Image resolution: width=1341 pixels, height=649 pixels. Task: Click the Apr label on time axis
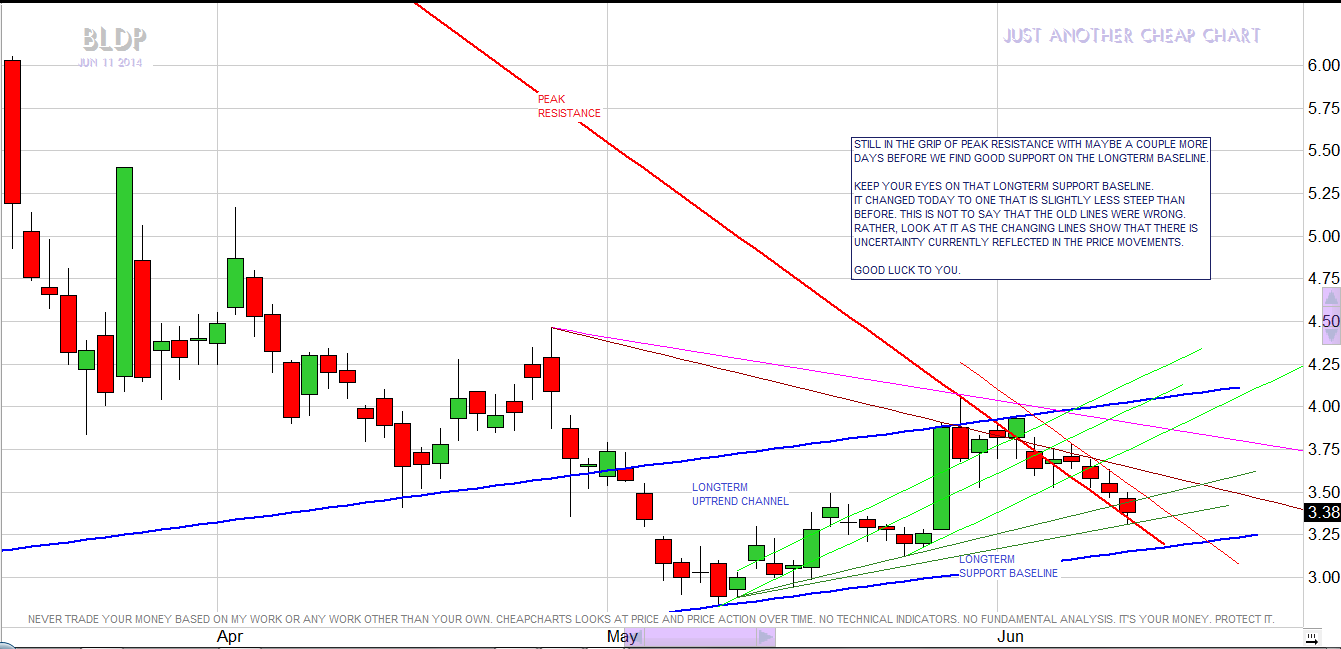230,637
